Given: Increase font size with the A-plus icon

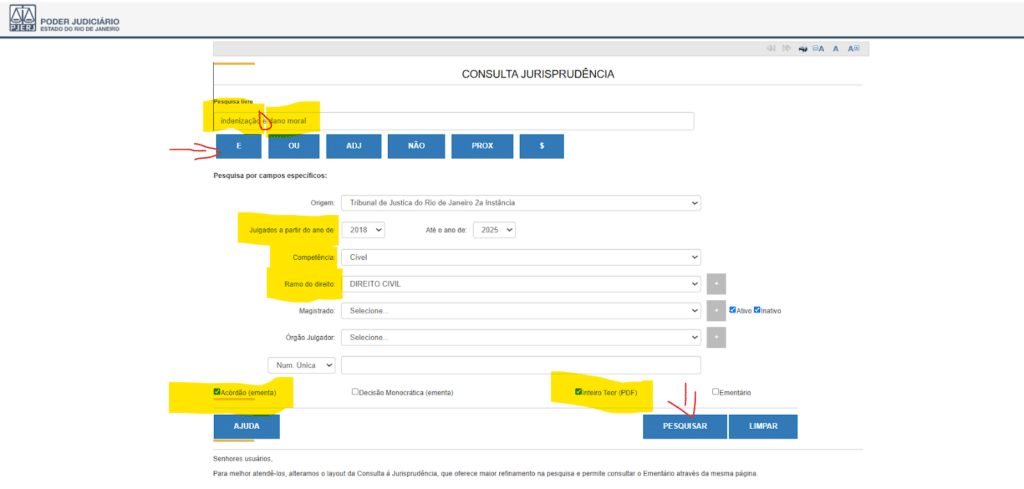Looking at the screenshot, I should 854,48.
